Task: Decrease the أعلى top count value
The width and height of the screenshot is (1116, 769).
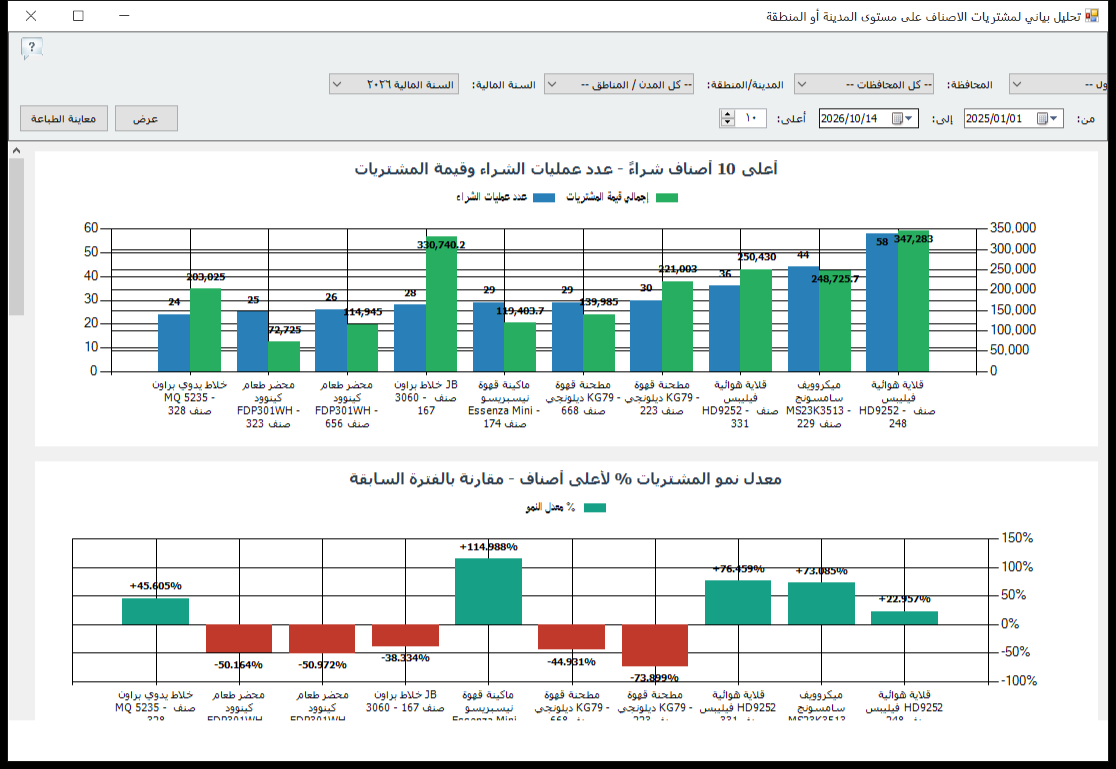Action: point(727,122)
